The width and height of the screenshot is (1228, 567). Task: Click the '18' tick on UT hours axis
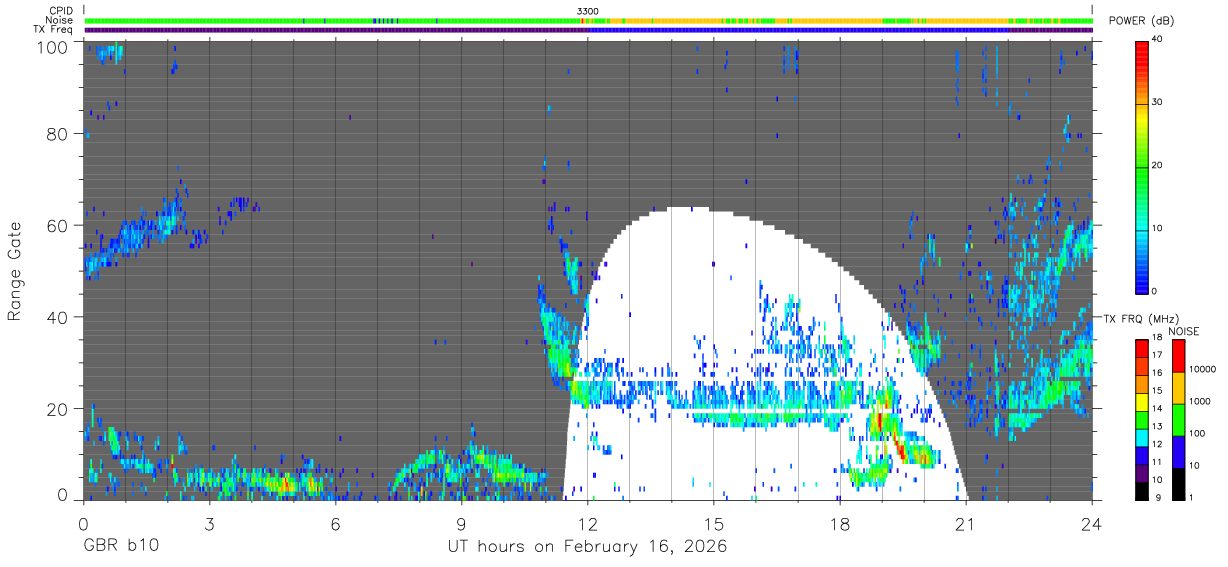pos(840,523)
